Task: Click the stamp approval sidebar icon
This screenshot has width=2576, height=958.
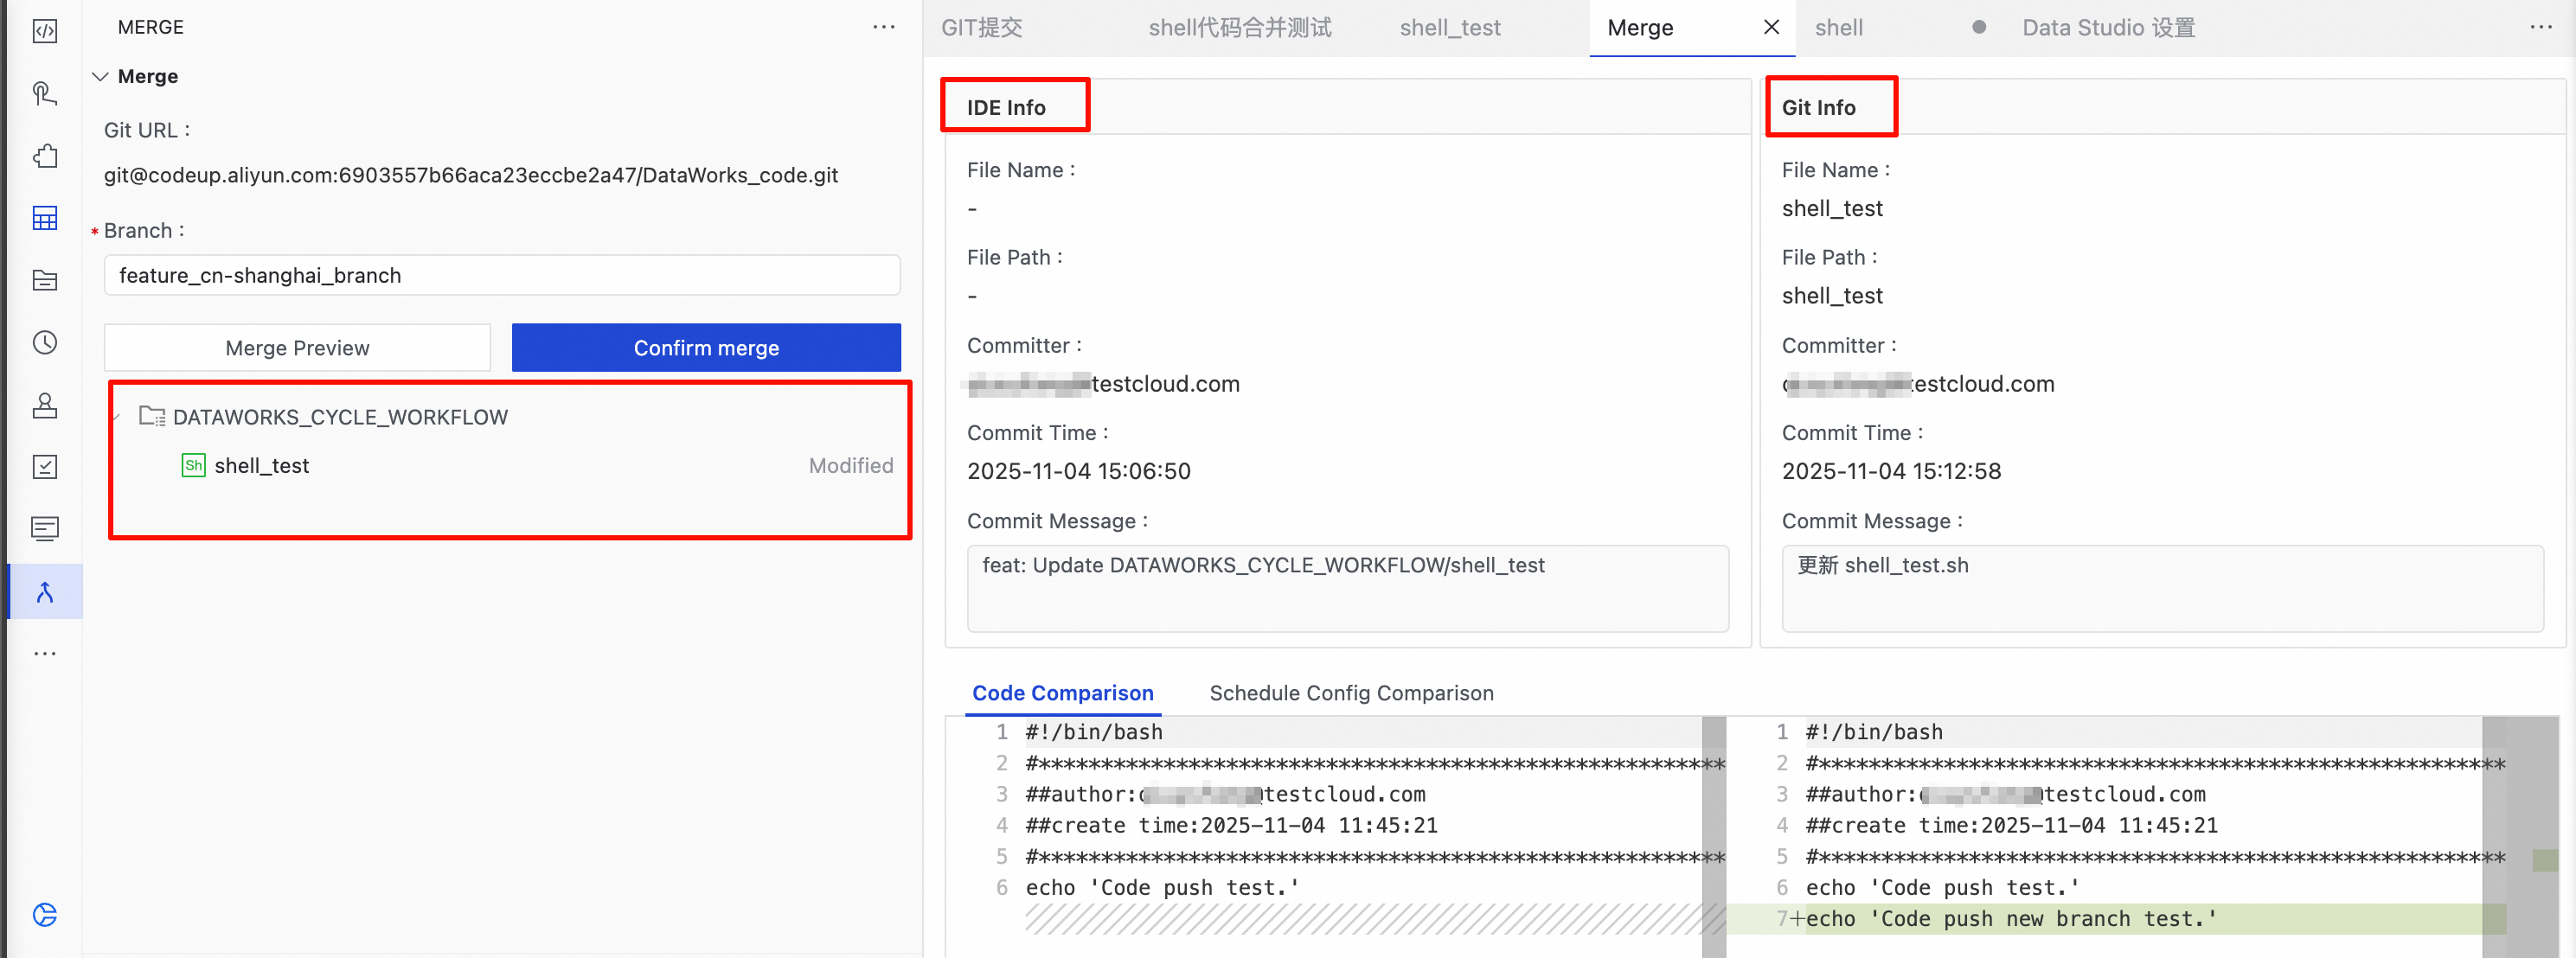Action: point(45,405)
